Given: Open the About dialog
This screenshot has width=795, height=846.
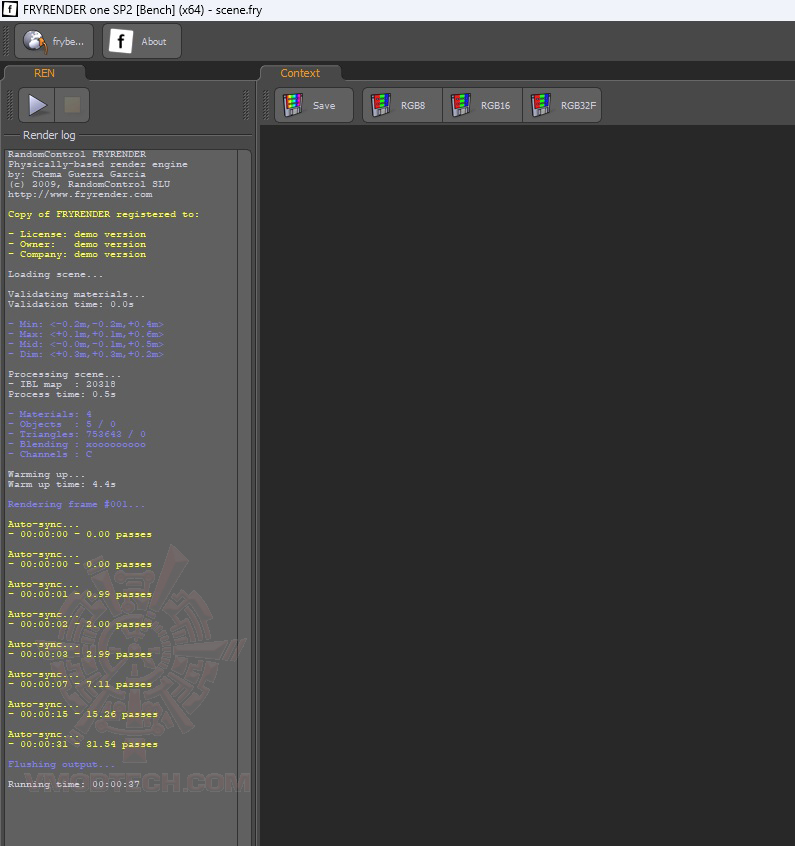Looking at the screenshot, I should click(x=142, y=41).
